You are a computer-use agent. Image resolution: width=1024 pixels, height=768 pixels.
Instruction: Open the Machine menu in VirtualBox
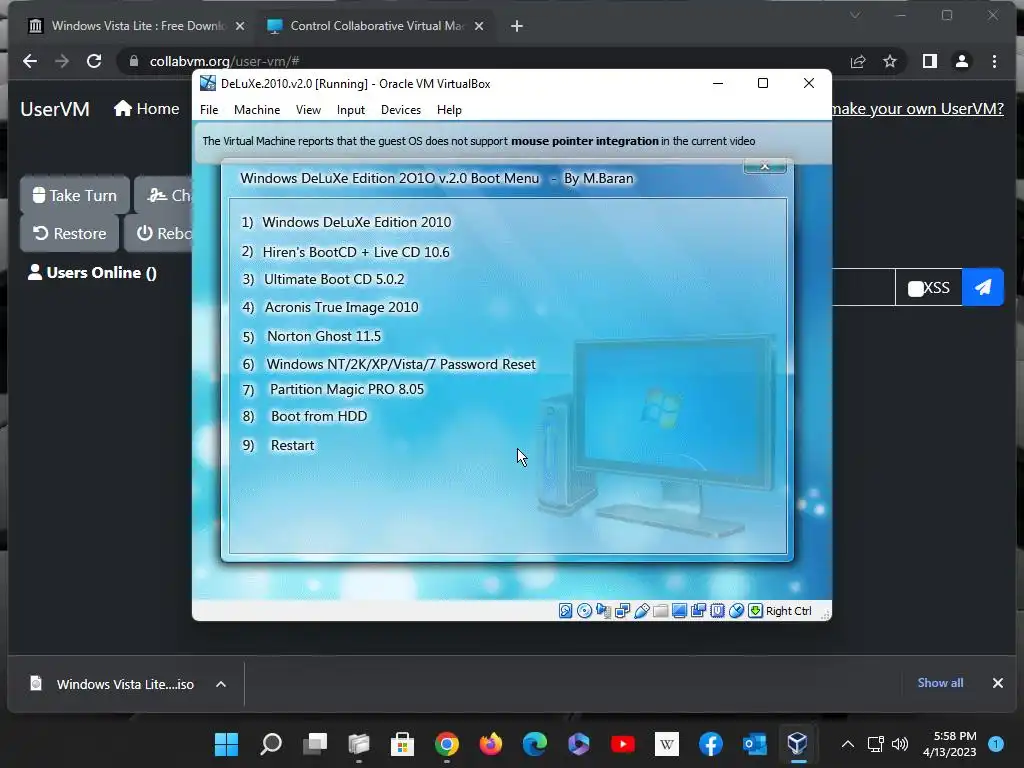[x=257, y=110]
